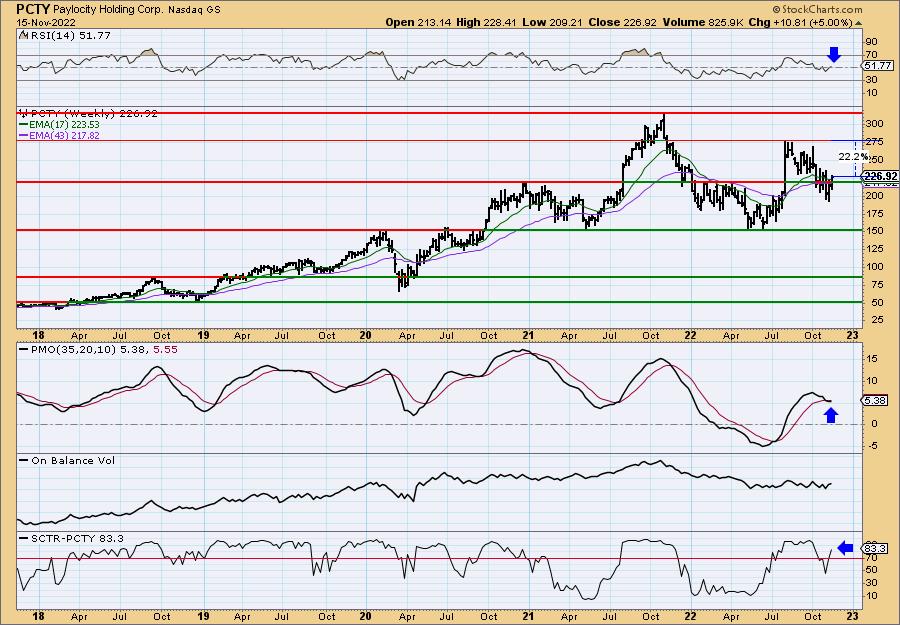Click the SCTR-PCTY 83.3 panel label
This screenshot has height=625, width=900.
click(71, 538)
